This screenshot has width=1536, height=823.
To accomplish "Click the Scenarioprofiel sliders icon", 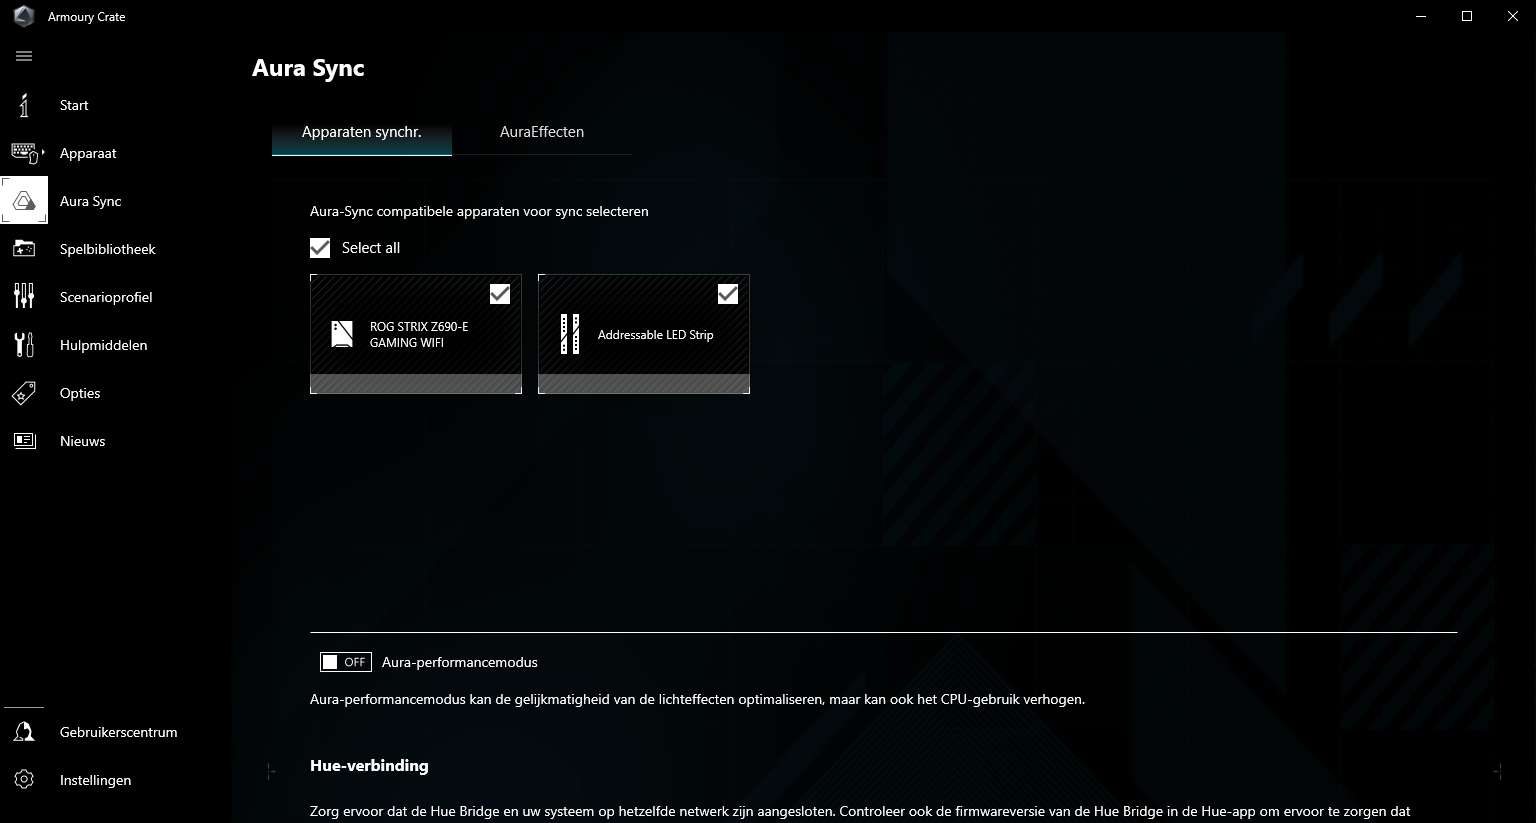I will (x=24, y=297).
